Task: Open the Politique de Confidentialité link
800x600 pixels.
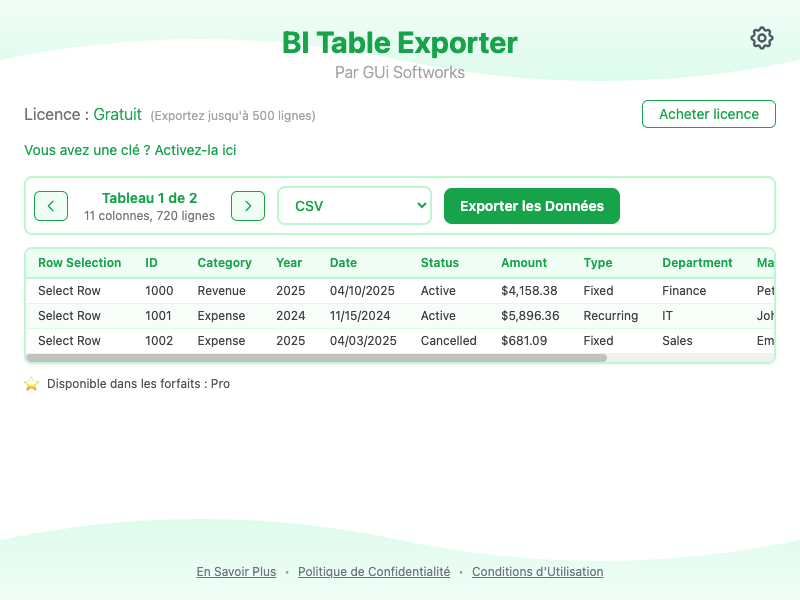Action: coord(374,572)
